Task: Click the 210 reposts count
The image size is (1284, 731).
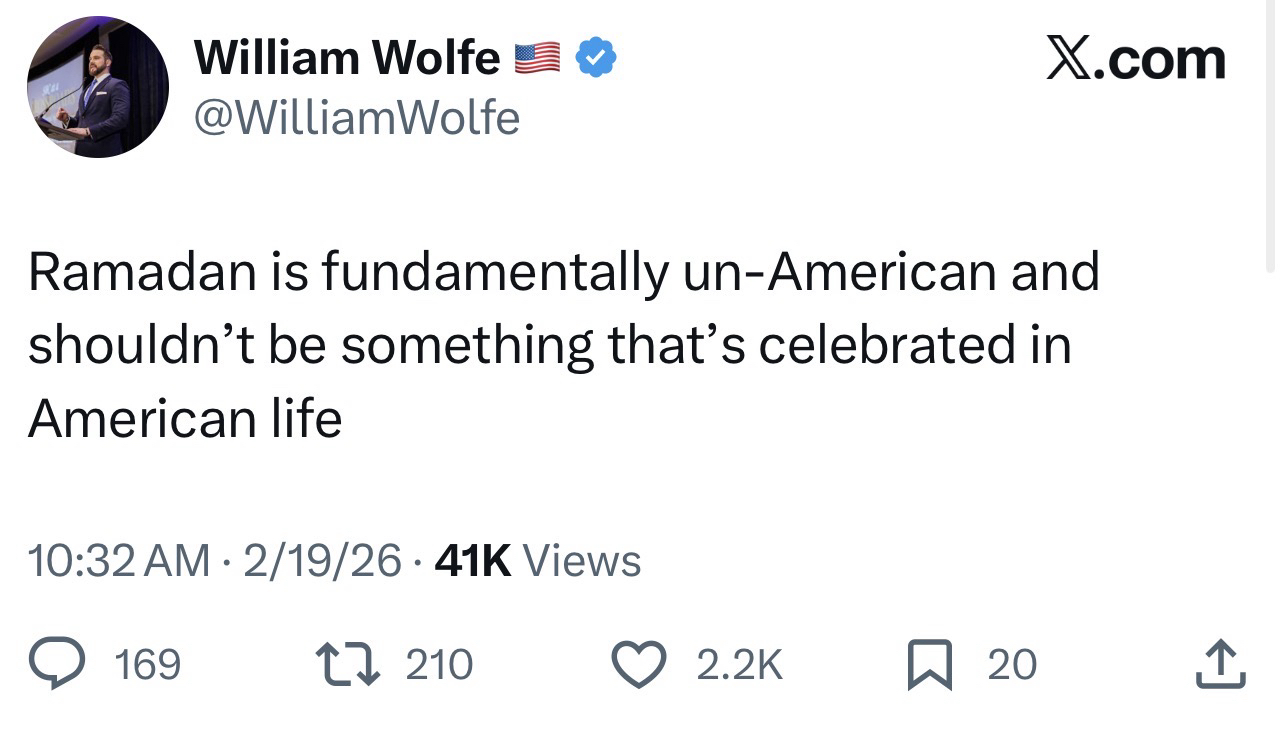Action: (x=439, y=665)
